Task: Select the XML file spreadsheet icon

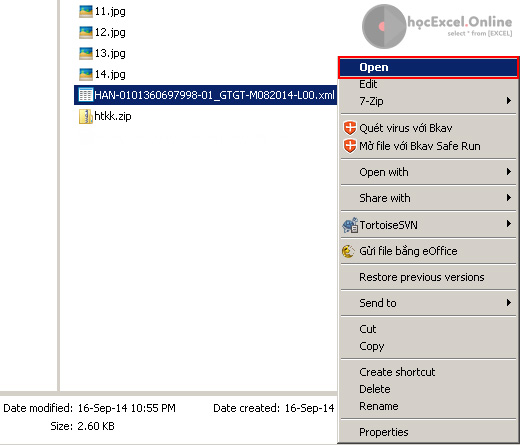Action: pyautogui.click(x=85, y=95)
